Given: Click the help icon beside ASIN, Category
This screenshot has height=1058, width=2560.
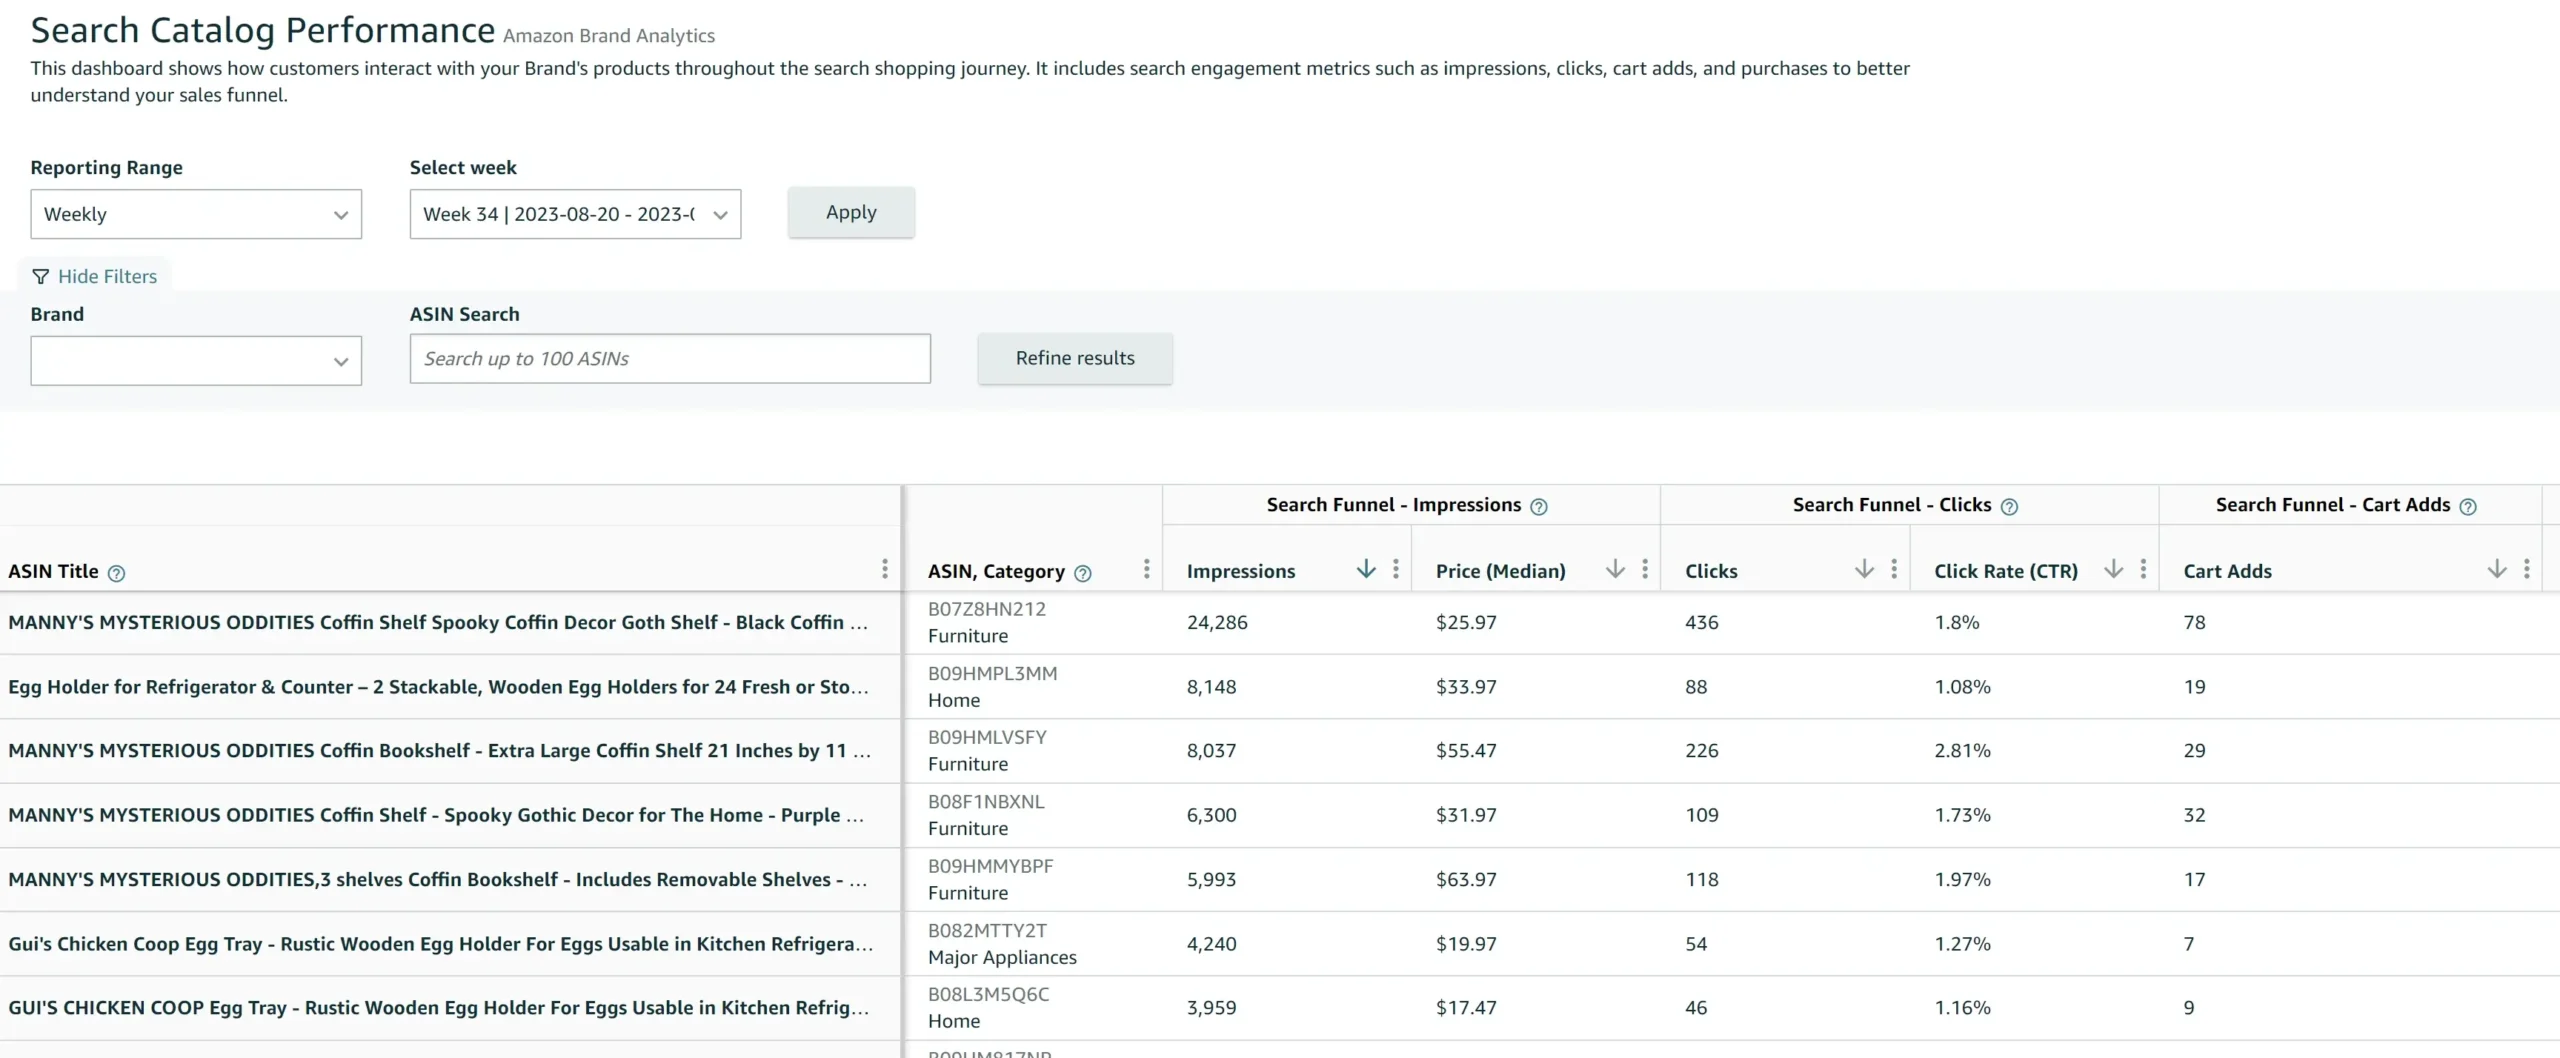Looking at the screenshot, I should [x=1083, y=572].
